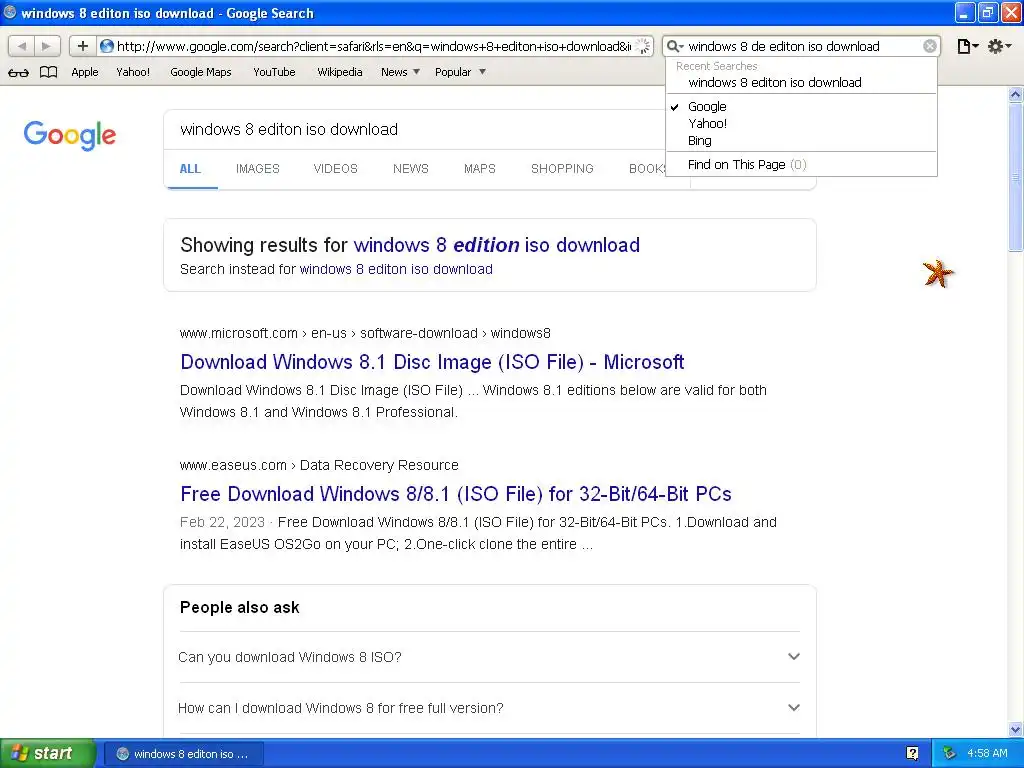Open the Google Maps bookmark

(x=200, y=72)
